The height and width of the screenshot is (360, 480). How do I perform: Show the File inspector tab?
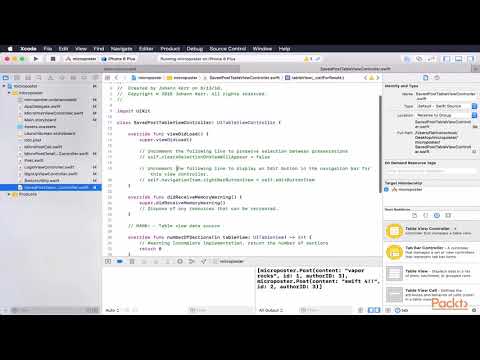click(x=426, y=78)
